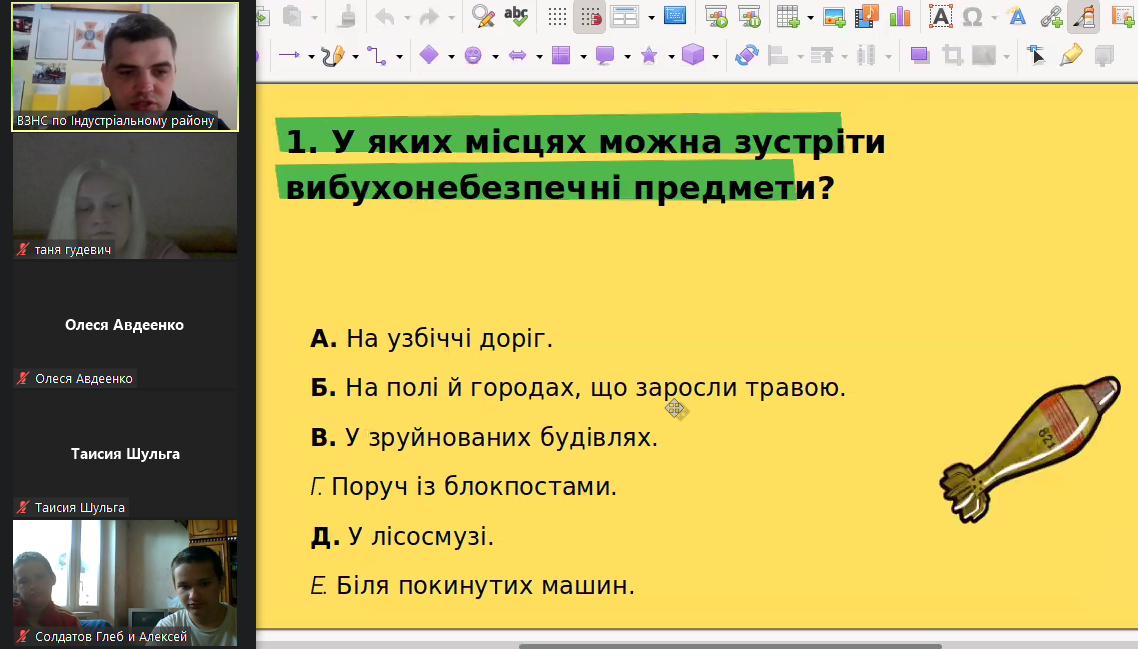Expand the Display Views dropdown arrow
1138x649 pixels.
pos(651,17)
